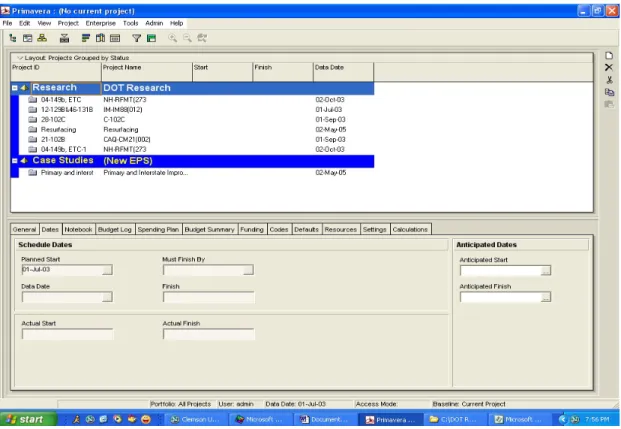Click the print/export toolbar icon
The image size is (621, 429).
[64, 38]
